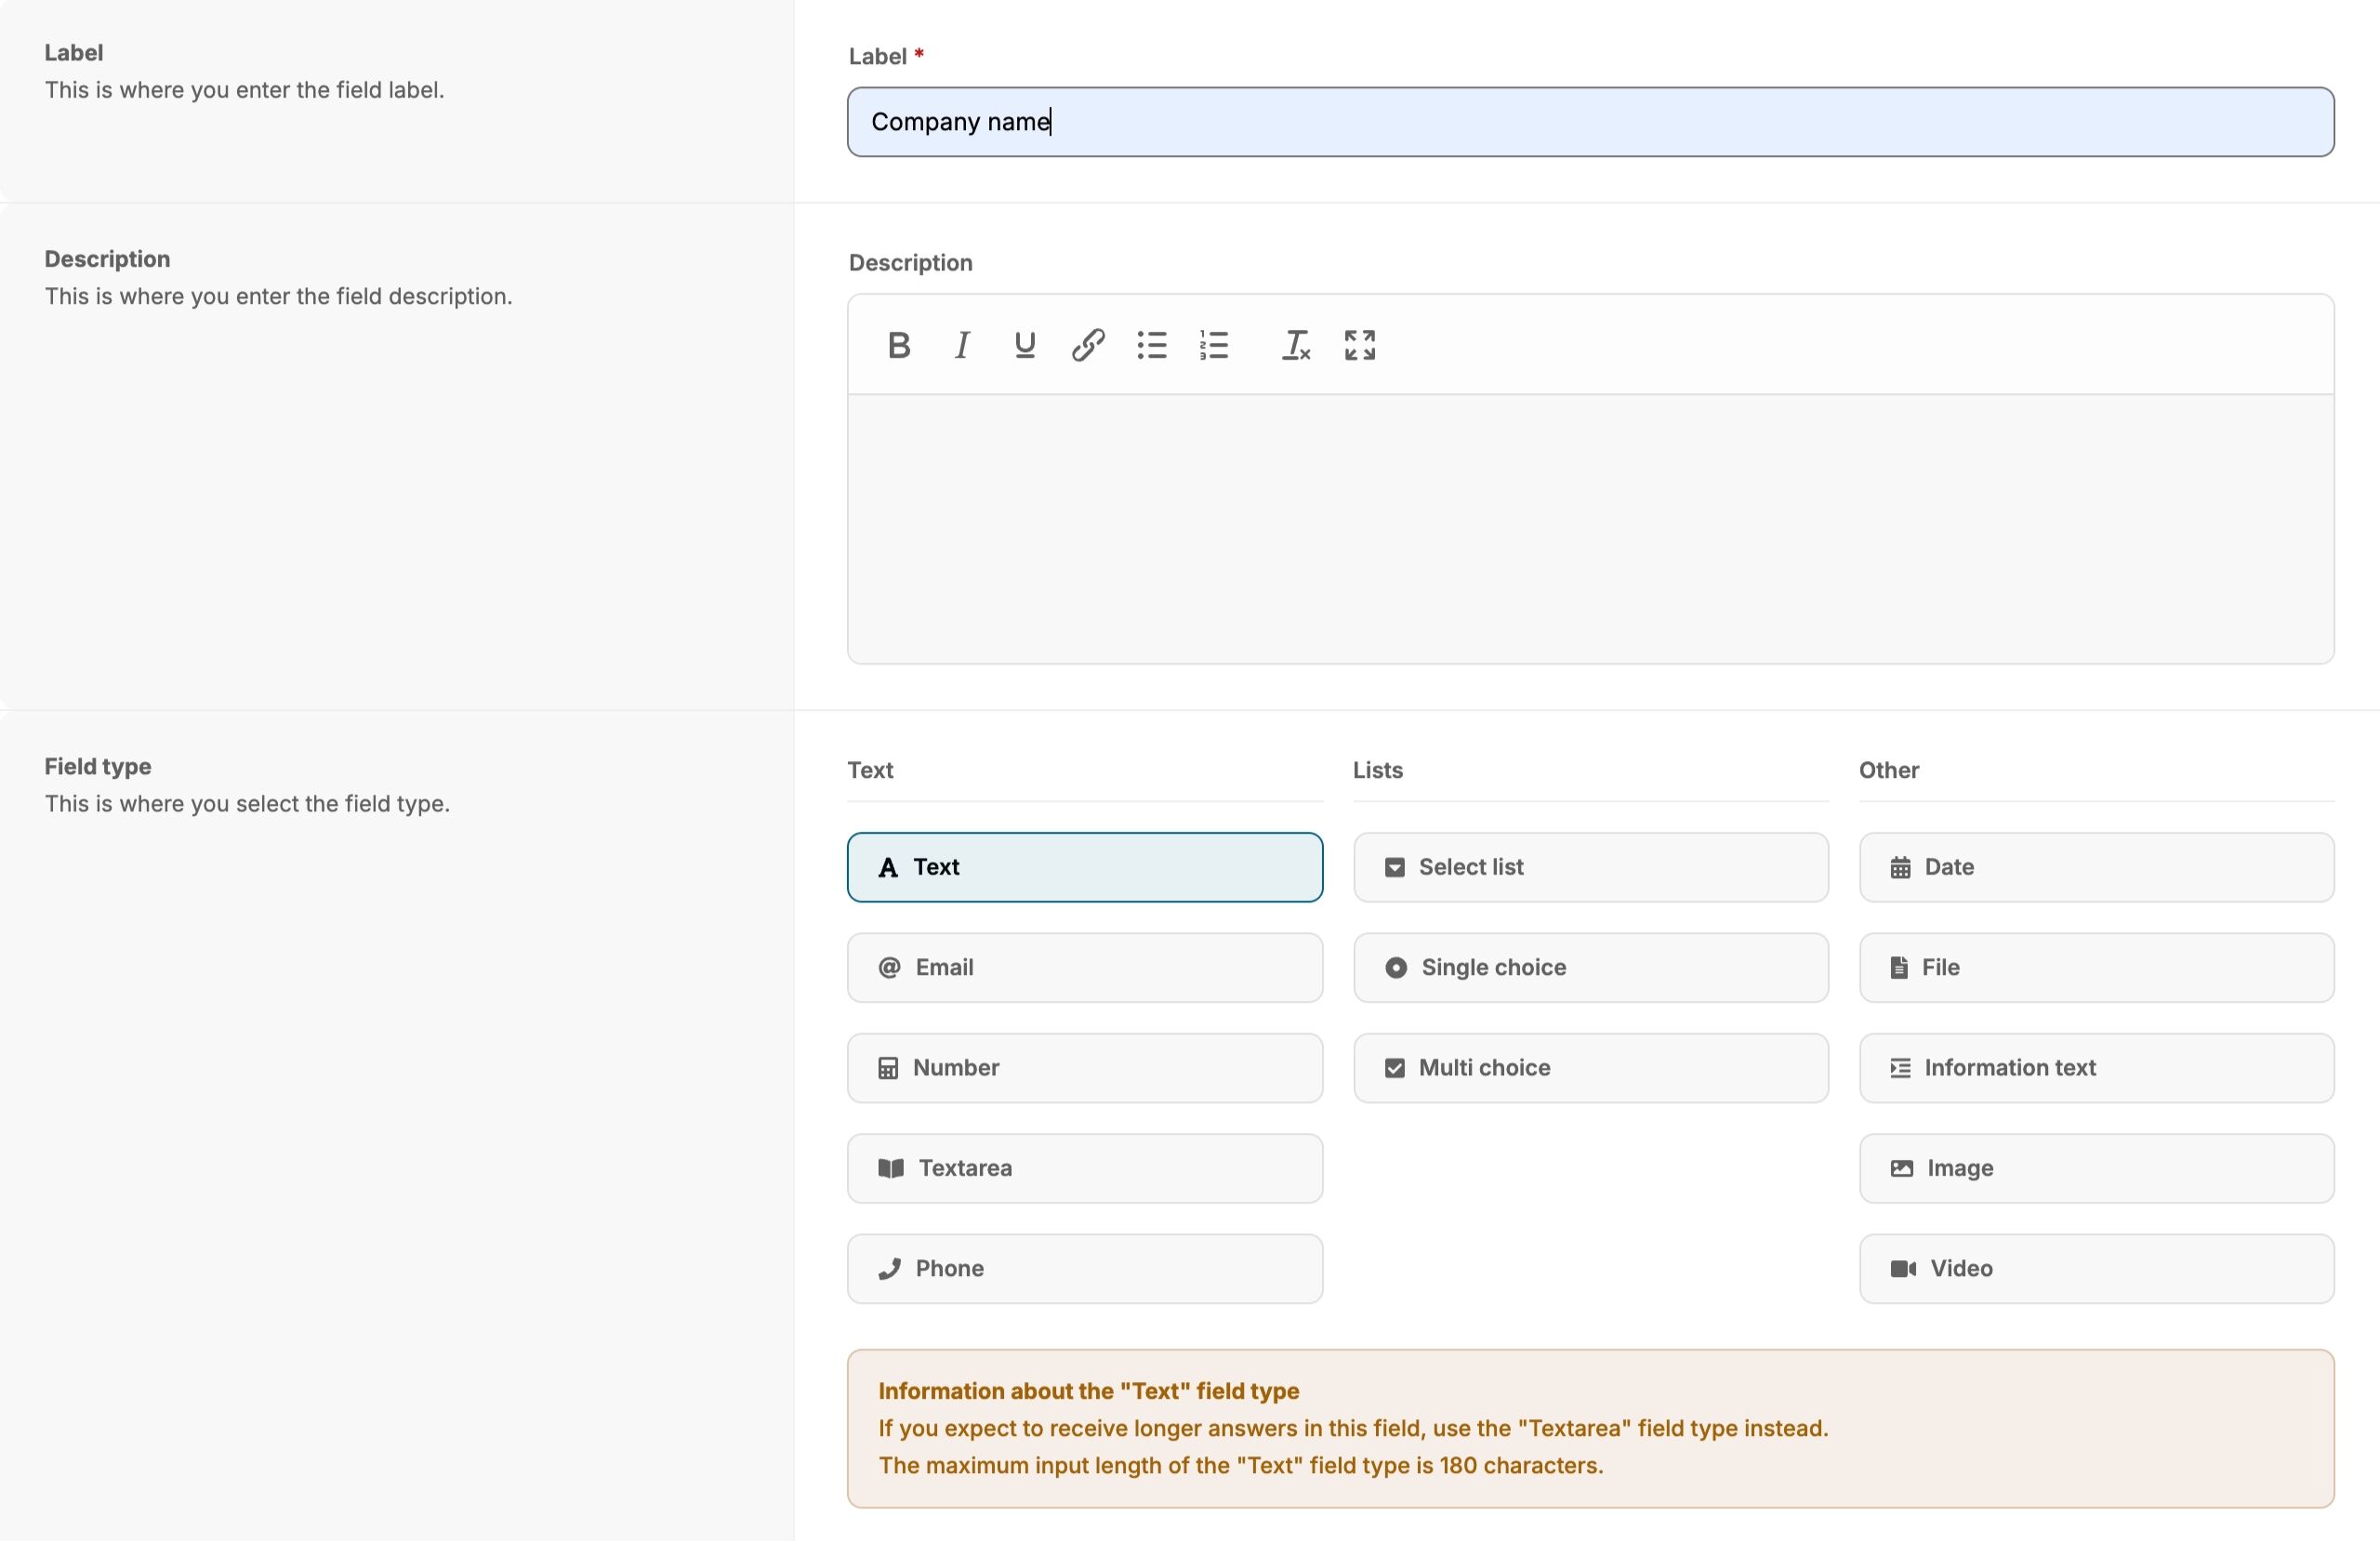Viewport: 2380px width, 1541px height.
Task: Apply italic formatting in description toolbar
Action: 962,345
